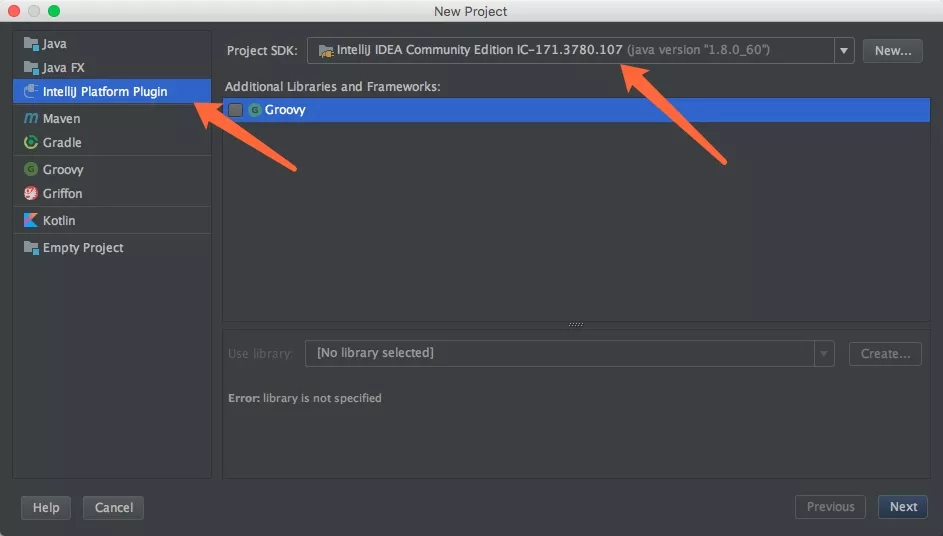Select the Java project type icon
This screenshot has height=536, width=943.
coord(31,43)
